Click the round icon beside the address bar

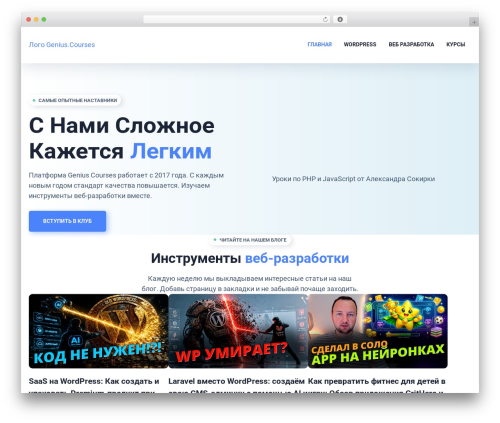click(x=340, y=20)
